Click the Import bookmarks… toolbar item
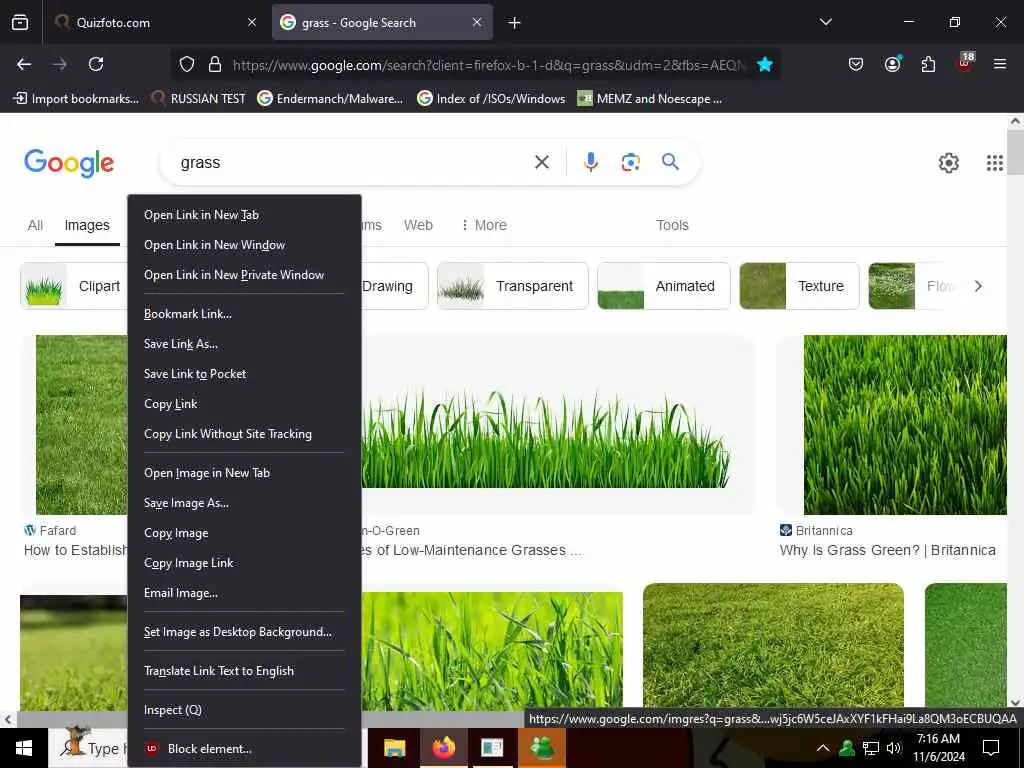1024x768 pixels. [x=76, y=99]
